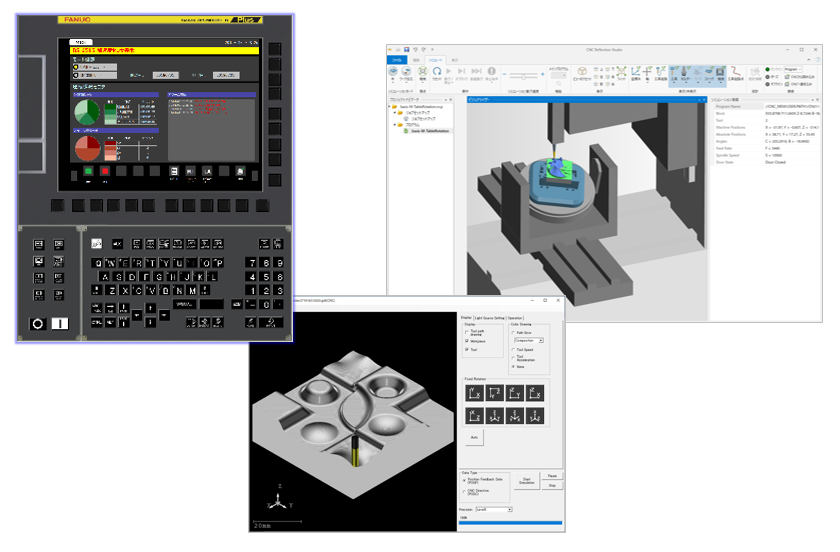Enable the Tool path drawing checkbox

click(x=467, y=334)
